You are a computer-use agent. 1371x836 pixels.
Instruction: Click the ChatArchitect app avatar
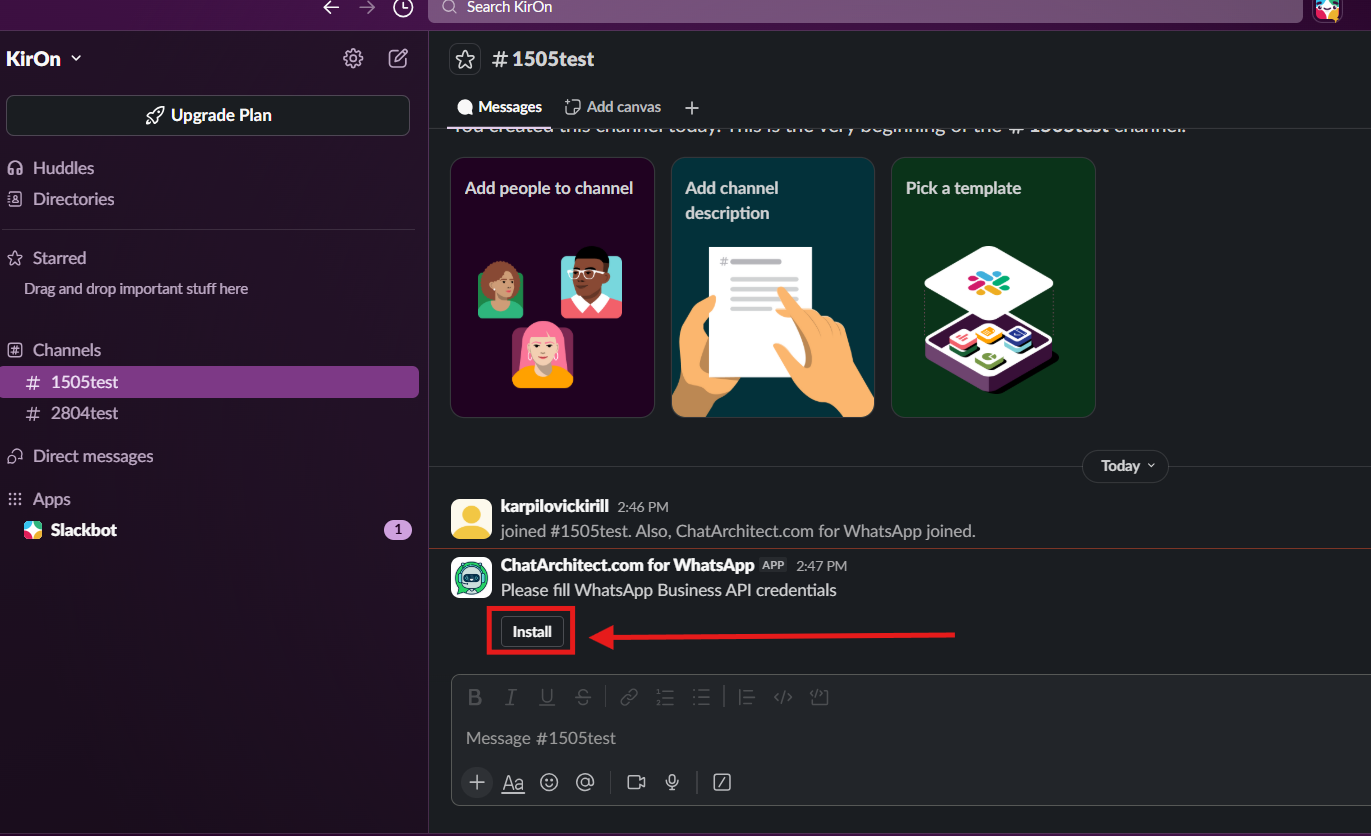coord(471,578)
